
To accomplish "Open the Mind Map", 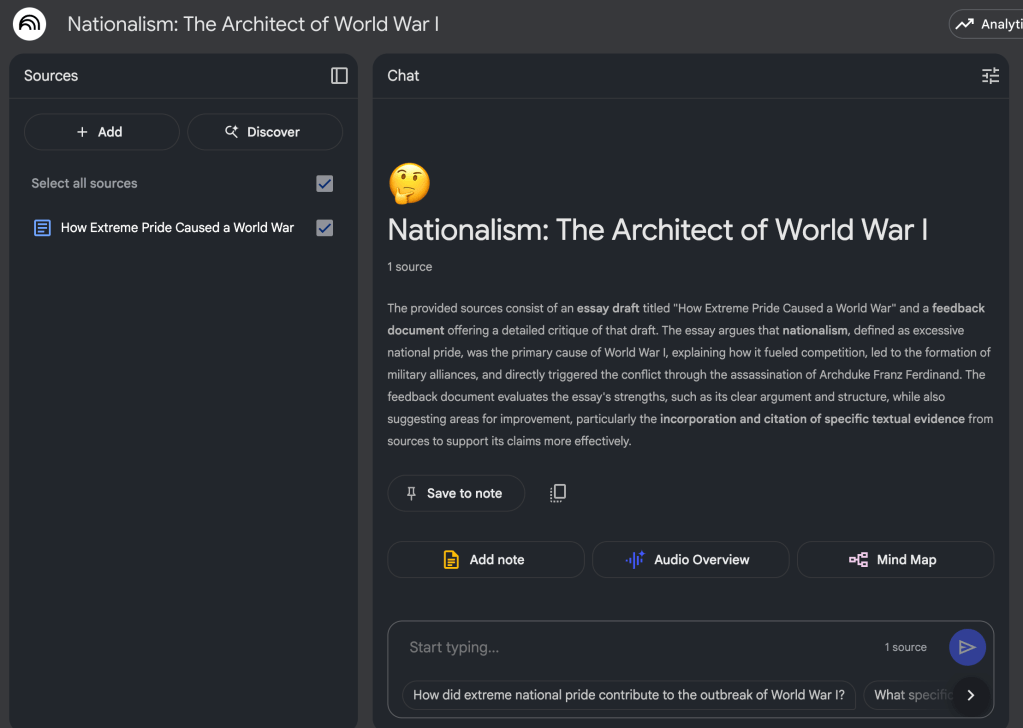I will (x=895, y=560).
